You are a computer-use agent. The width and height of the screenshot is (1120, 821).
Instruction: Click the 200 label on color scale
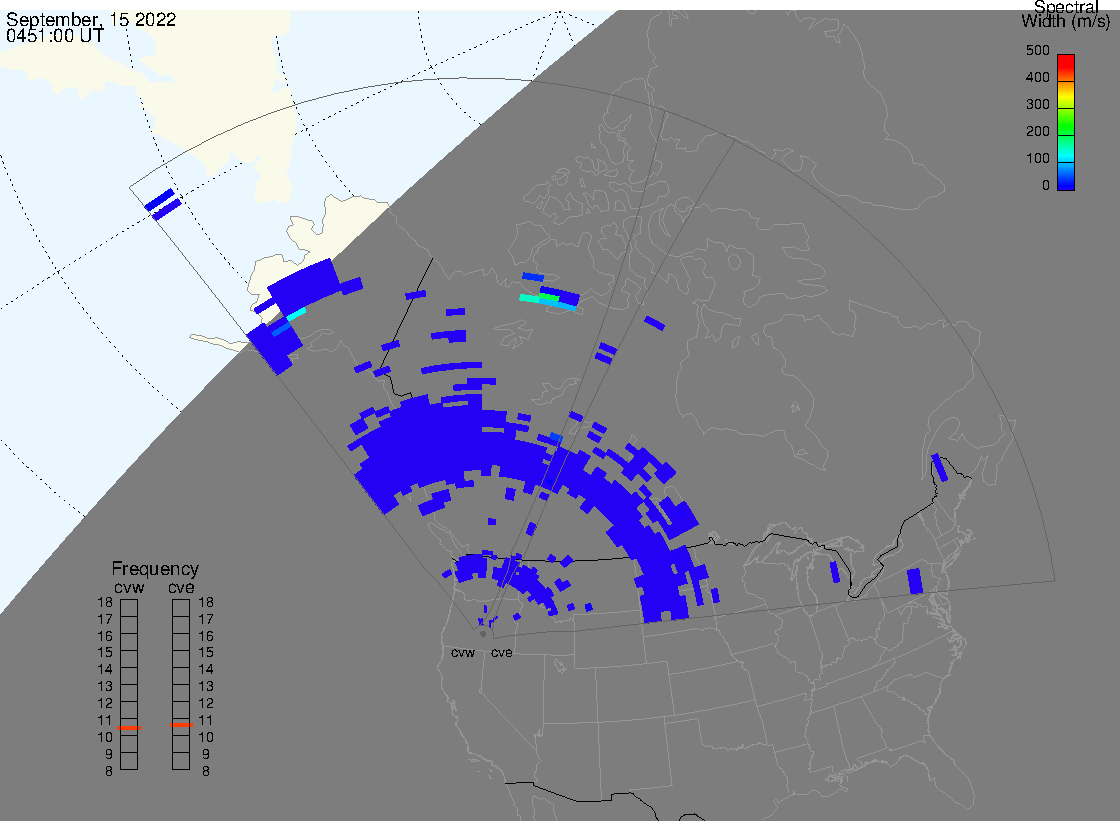pyautogui.click(x=1037, y=131)
